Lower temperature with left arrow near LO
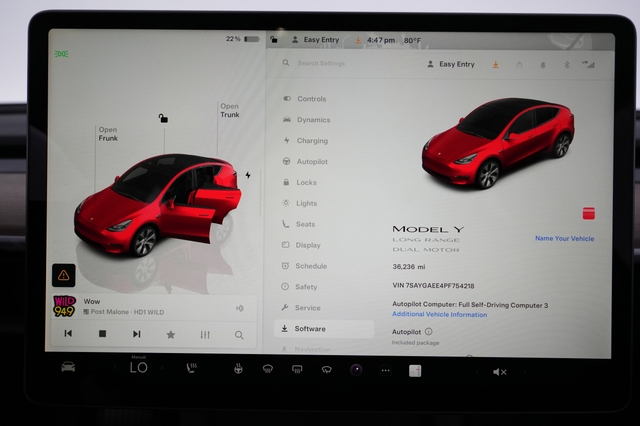 click(x=116, y=367)
